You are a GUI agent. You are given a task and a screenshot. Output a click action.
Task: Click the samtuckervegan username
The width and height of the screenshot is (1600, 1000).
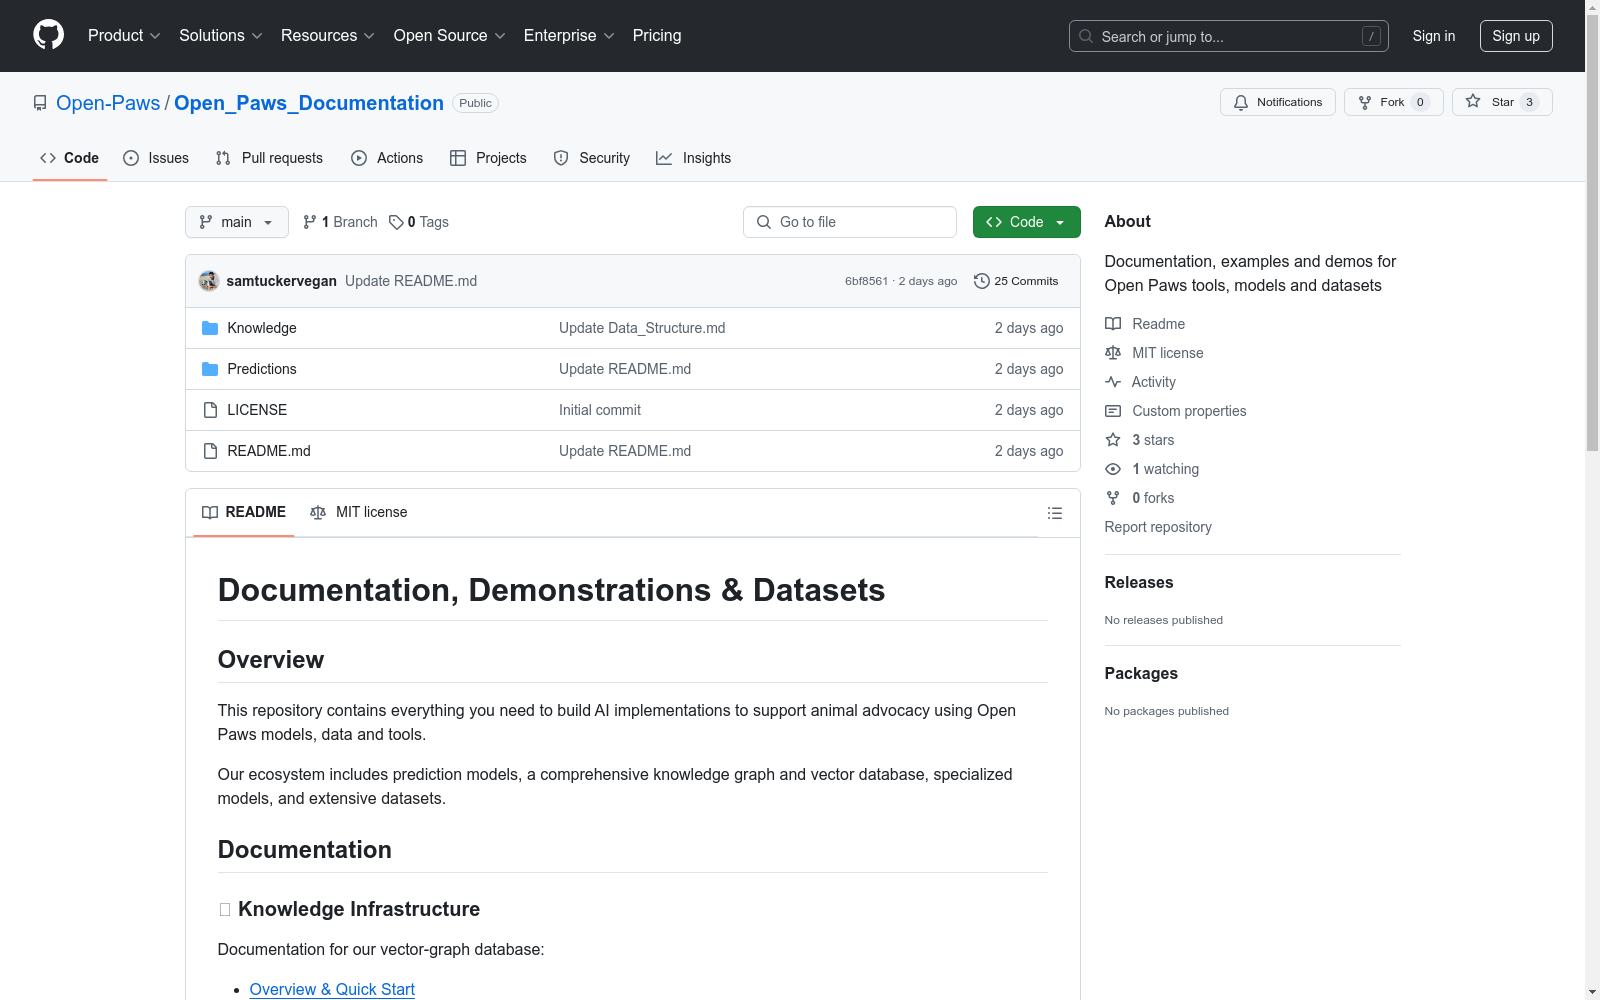pos(282,281)
